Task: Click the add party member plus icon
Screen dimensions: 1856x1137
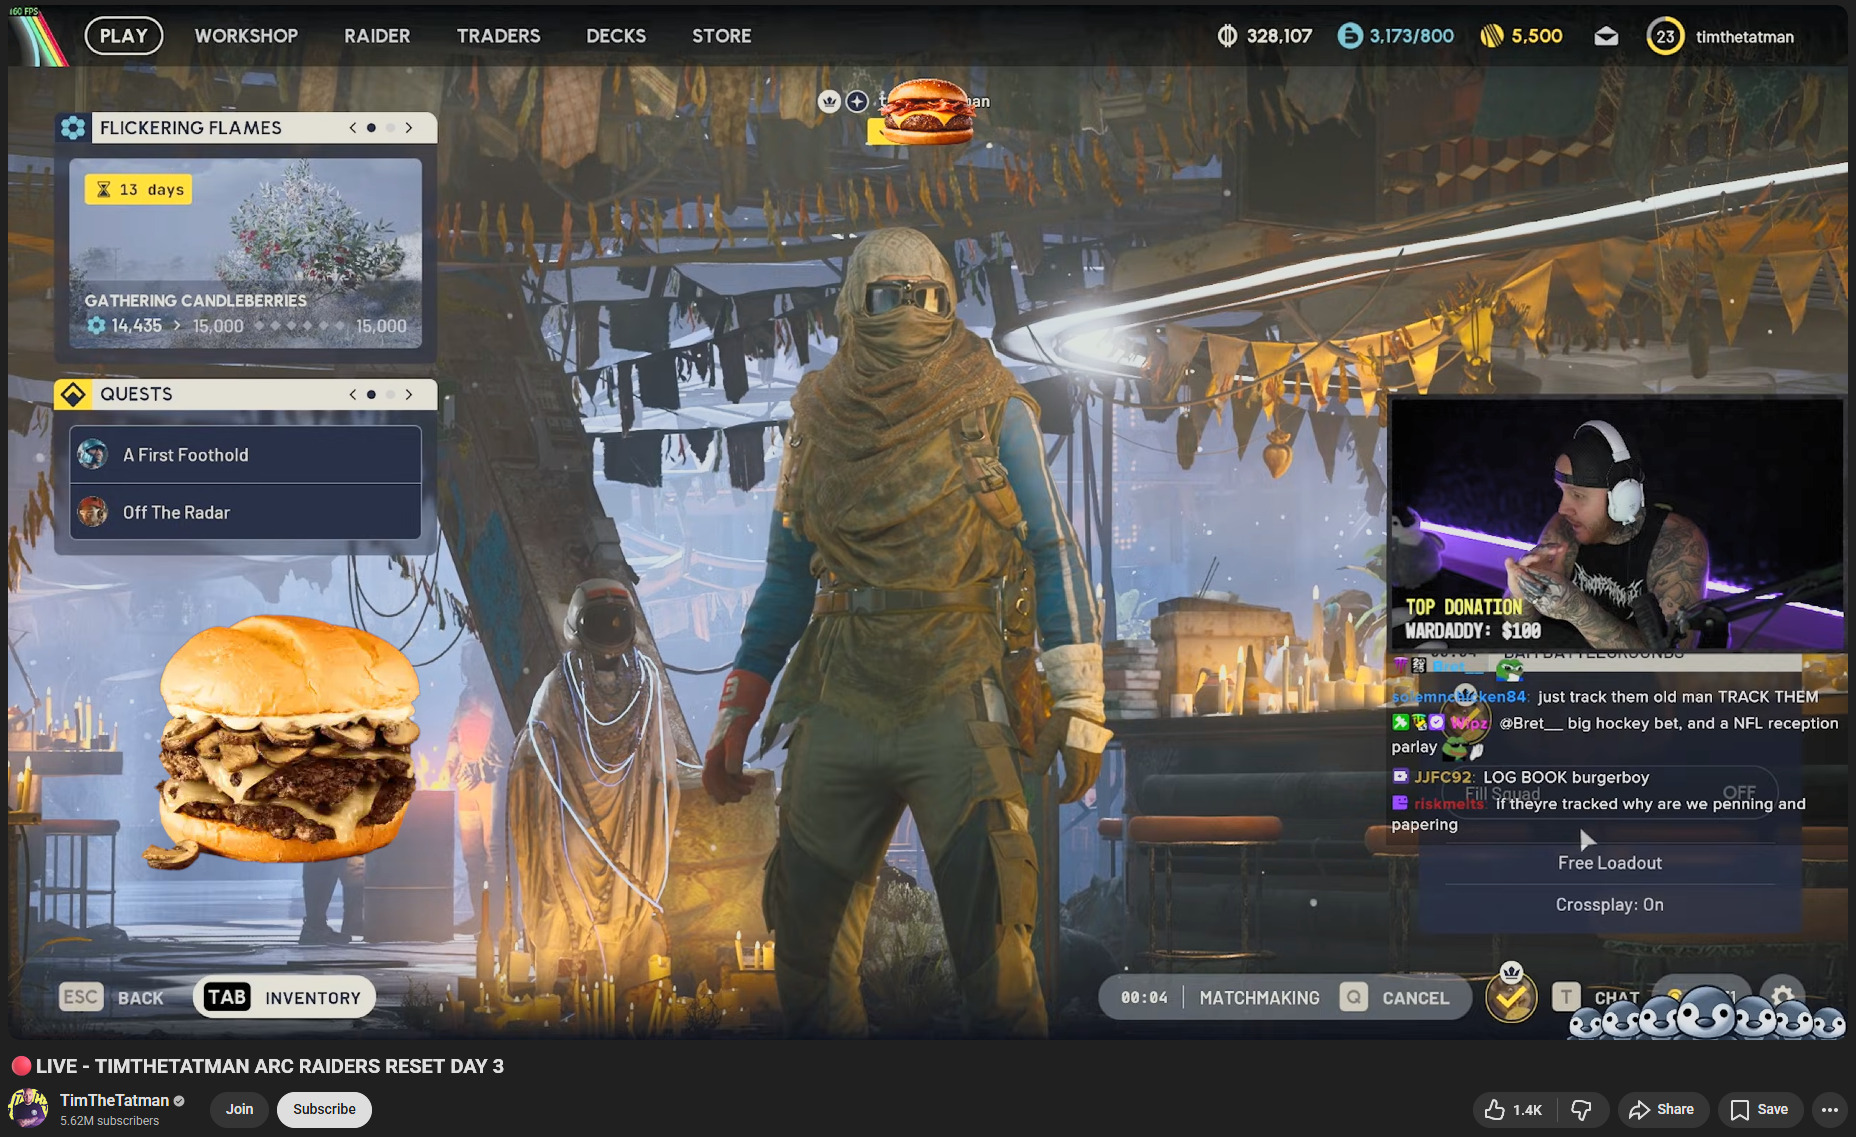Action: [x=857, y=101]
